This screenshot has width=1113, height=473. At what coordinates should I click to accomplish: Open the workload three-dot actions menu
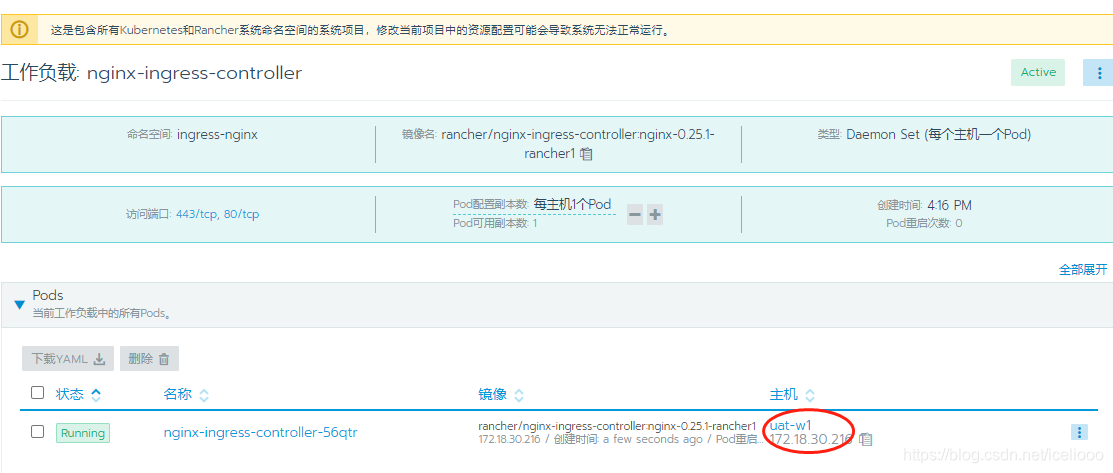coord(1099,72)
